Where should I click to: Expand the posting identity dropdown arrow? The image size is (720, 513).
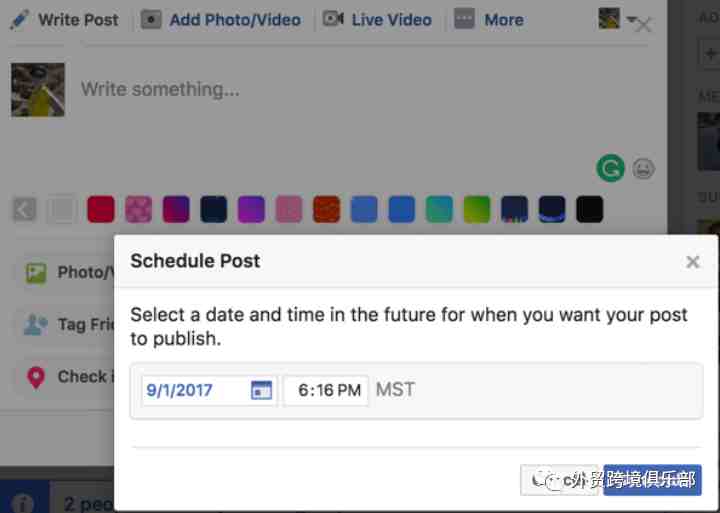[x=631, y=19]
